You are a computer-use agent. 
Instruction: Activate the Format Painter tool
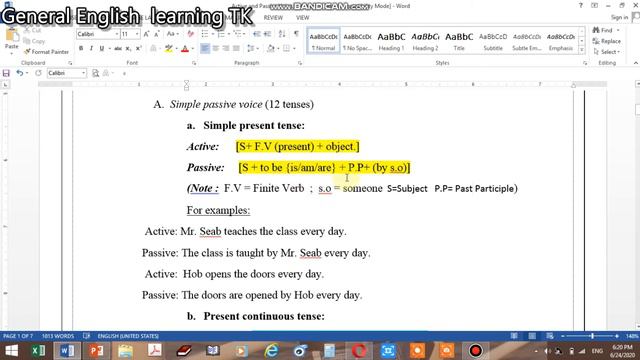(46, 52)
